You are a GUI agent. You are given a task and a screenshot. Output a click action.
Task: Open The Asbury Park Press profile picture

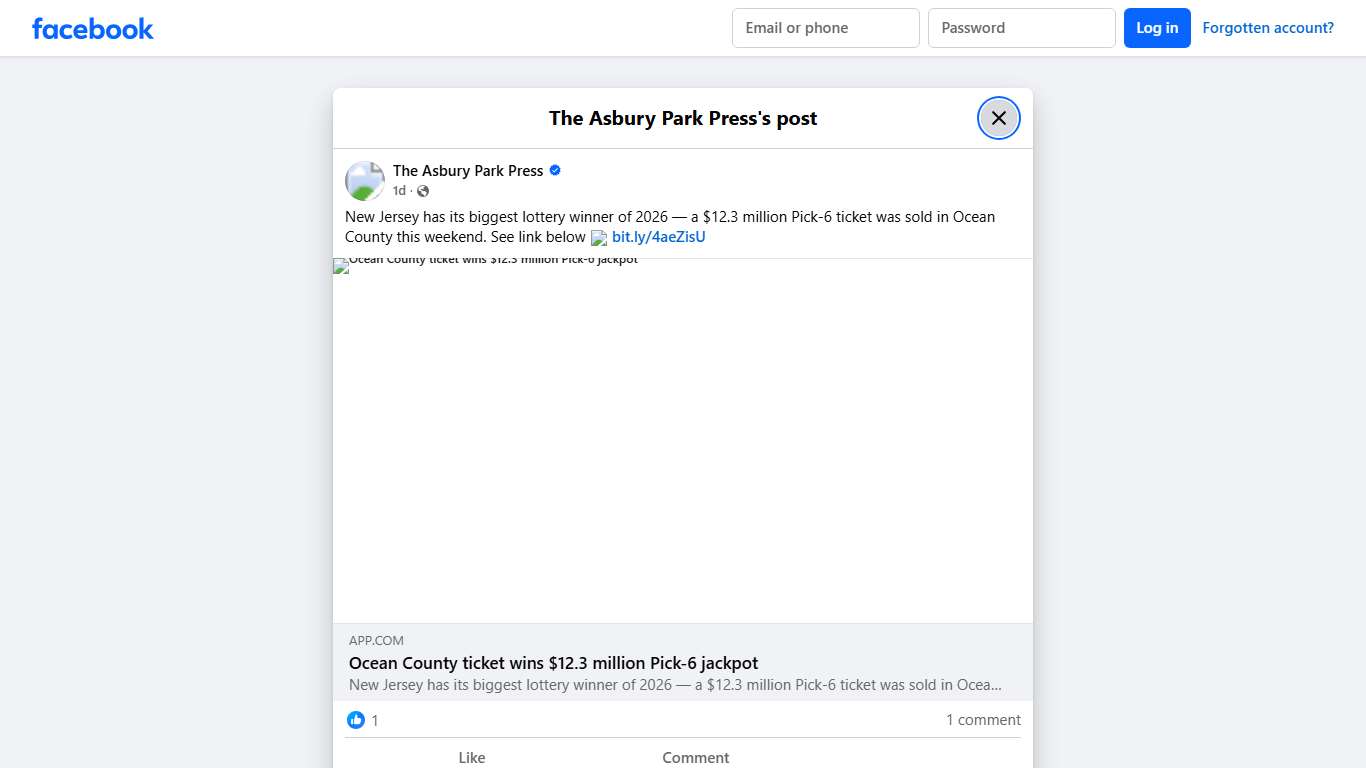(365, 181)
